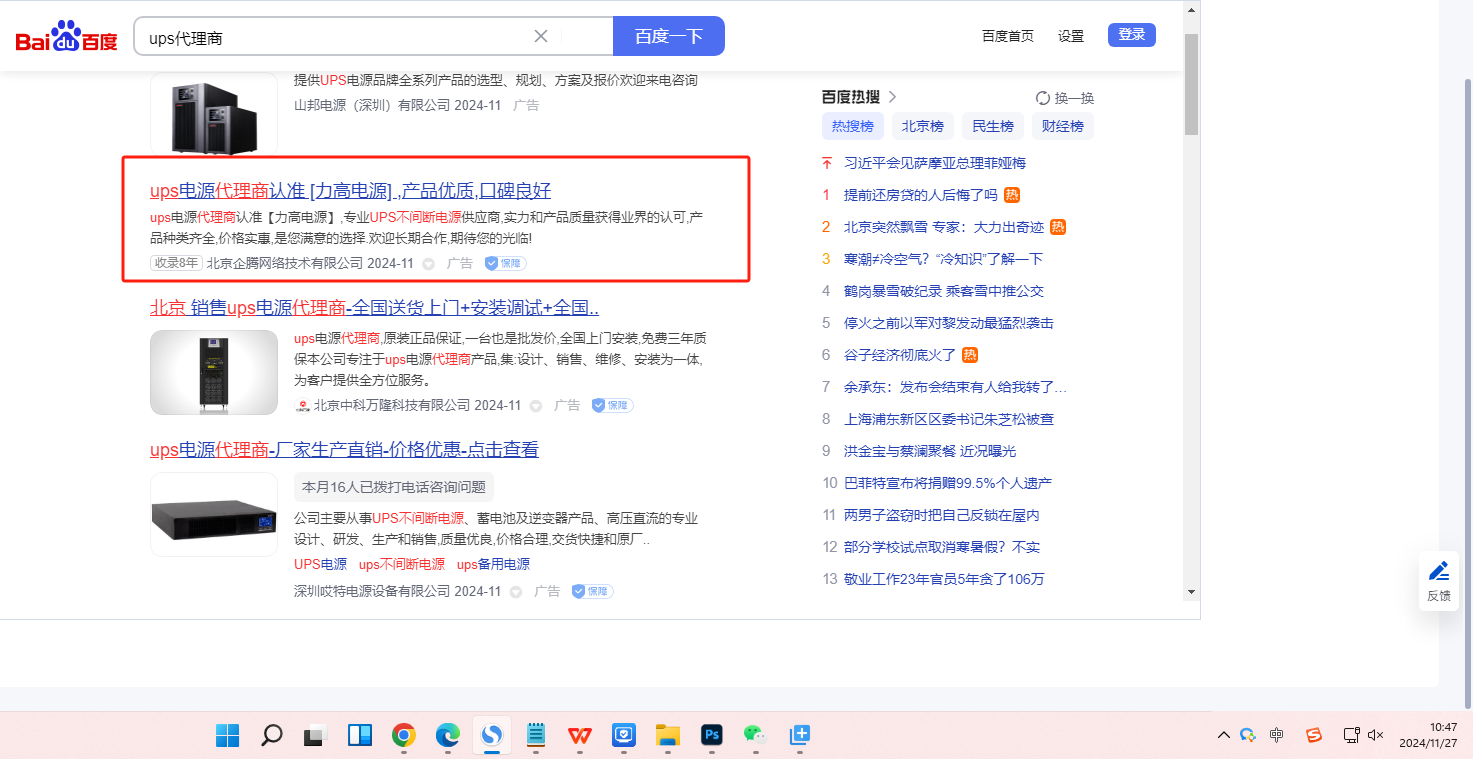Click the Baidu logo
The image size is (1473, 759).
pos(66,37)
